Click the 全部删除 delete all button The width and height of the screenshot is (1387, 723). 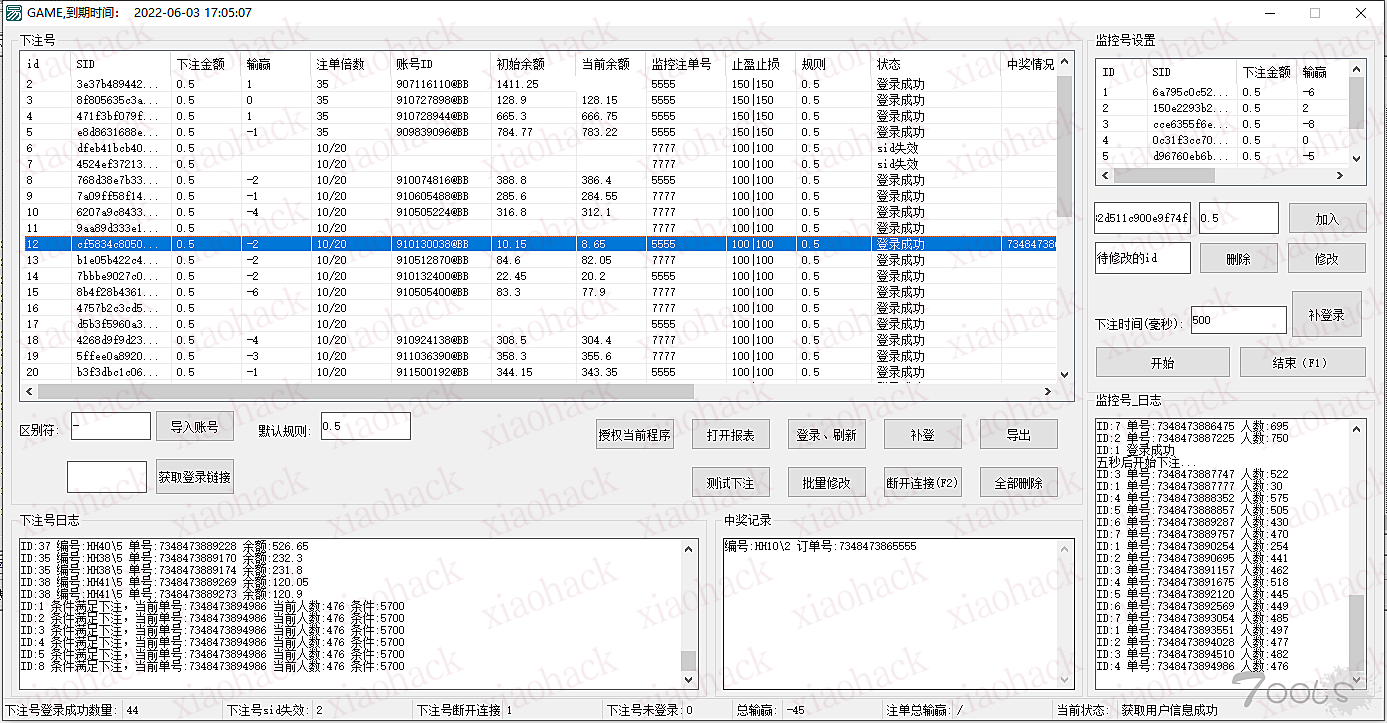point(1018,483)
